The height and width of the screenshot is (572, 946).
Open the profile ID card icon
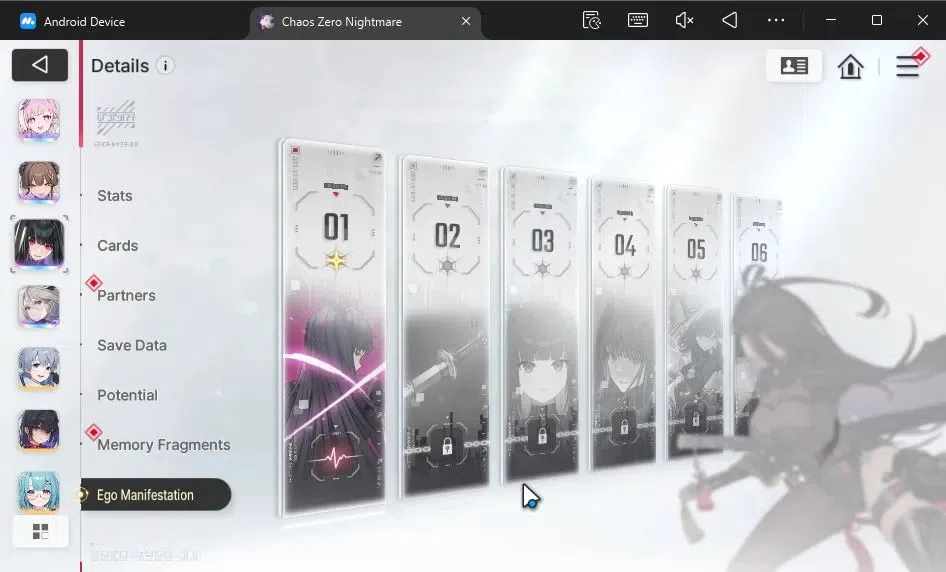794,66
